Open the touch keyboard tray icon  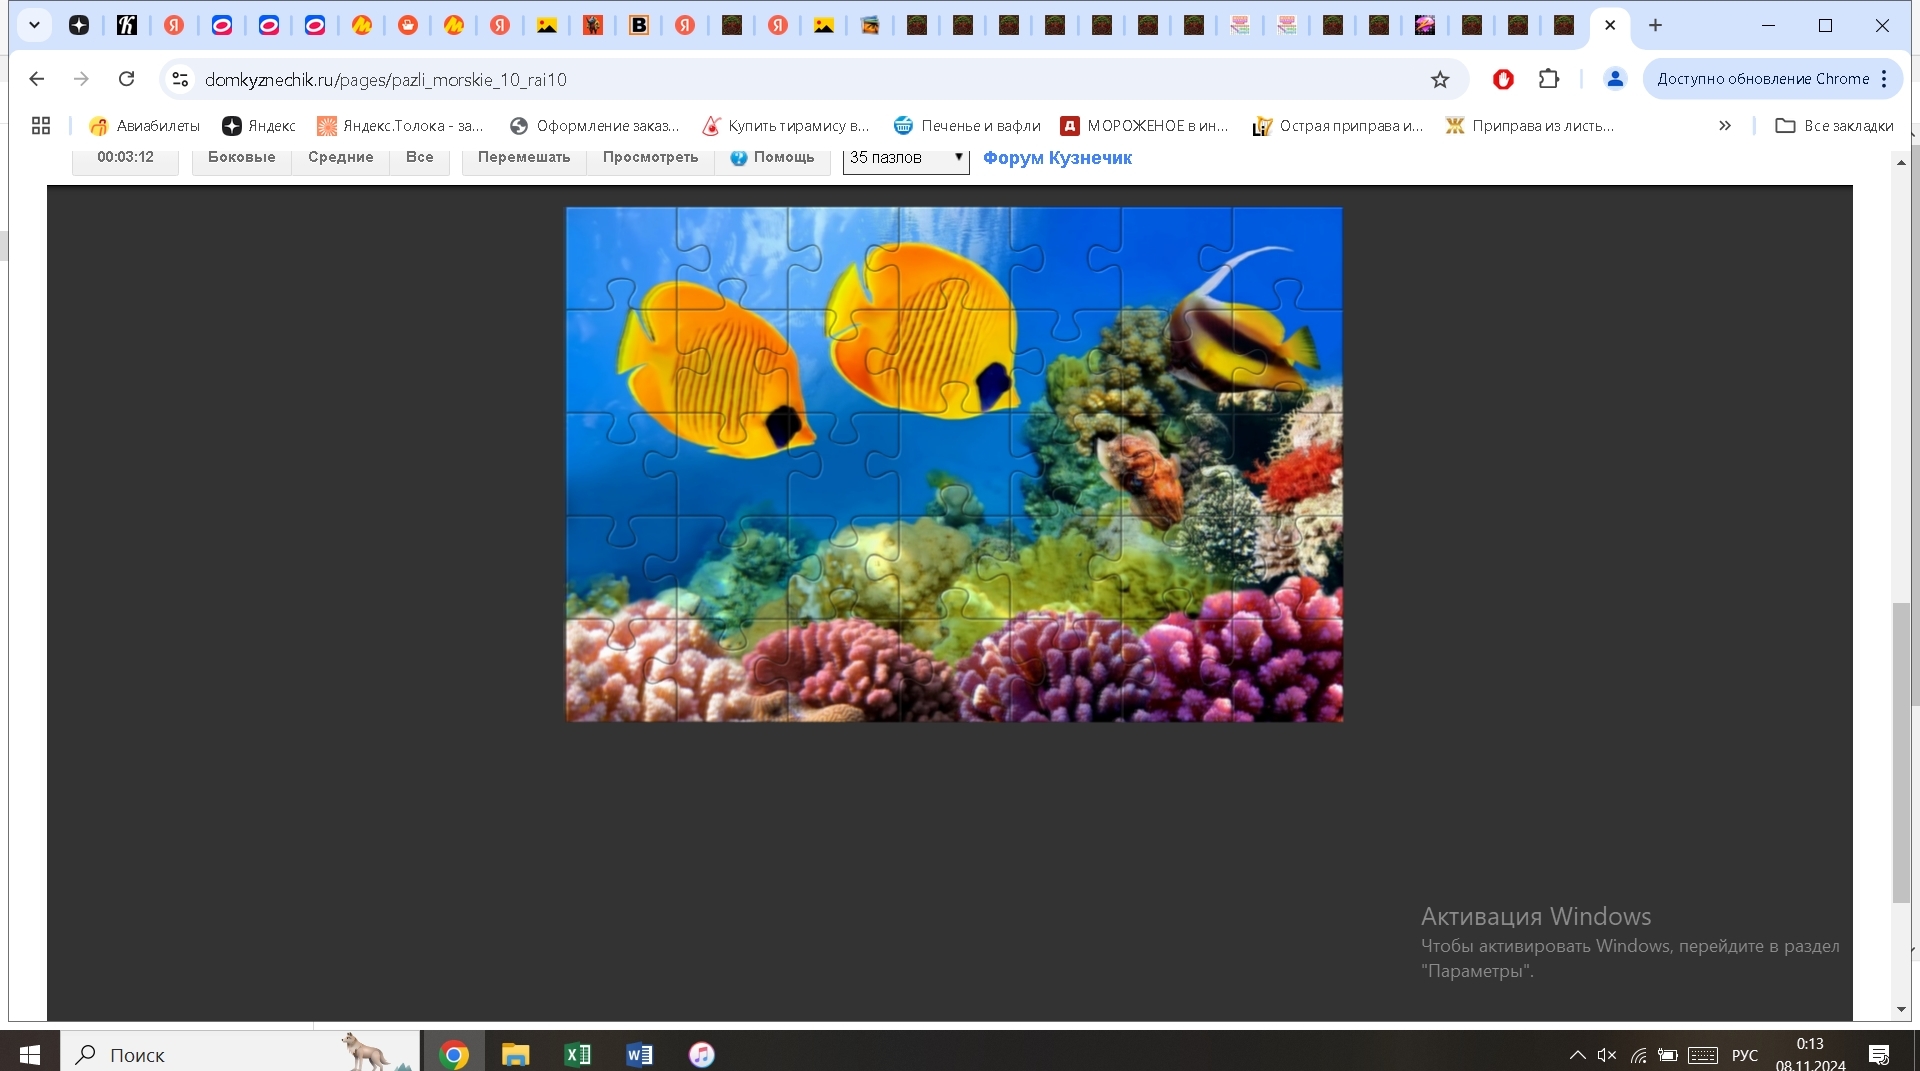coord(1703,1055)
